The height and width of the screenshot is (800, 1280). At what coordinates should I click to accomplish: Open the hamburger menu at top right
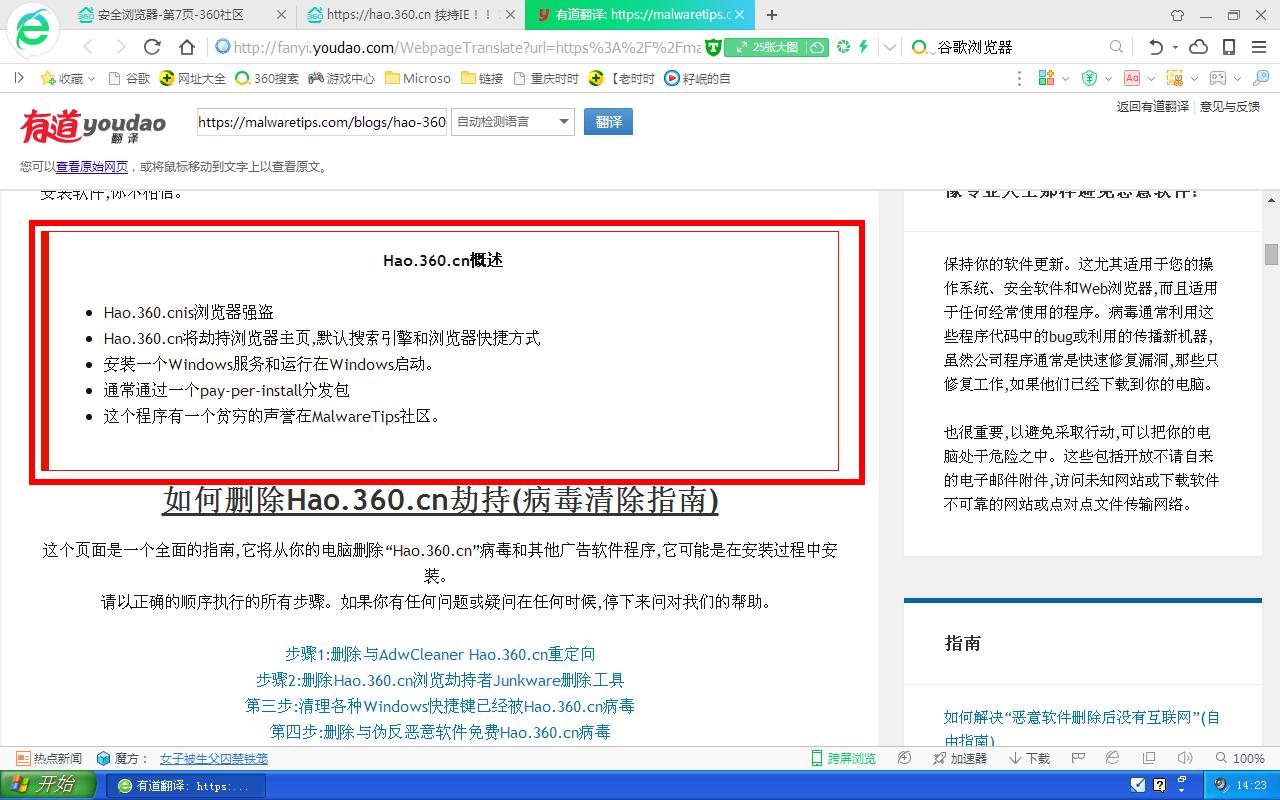pyautogui.click(x=1257, y=47)
